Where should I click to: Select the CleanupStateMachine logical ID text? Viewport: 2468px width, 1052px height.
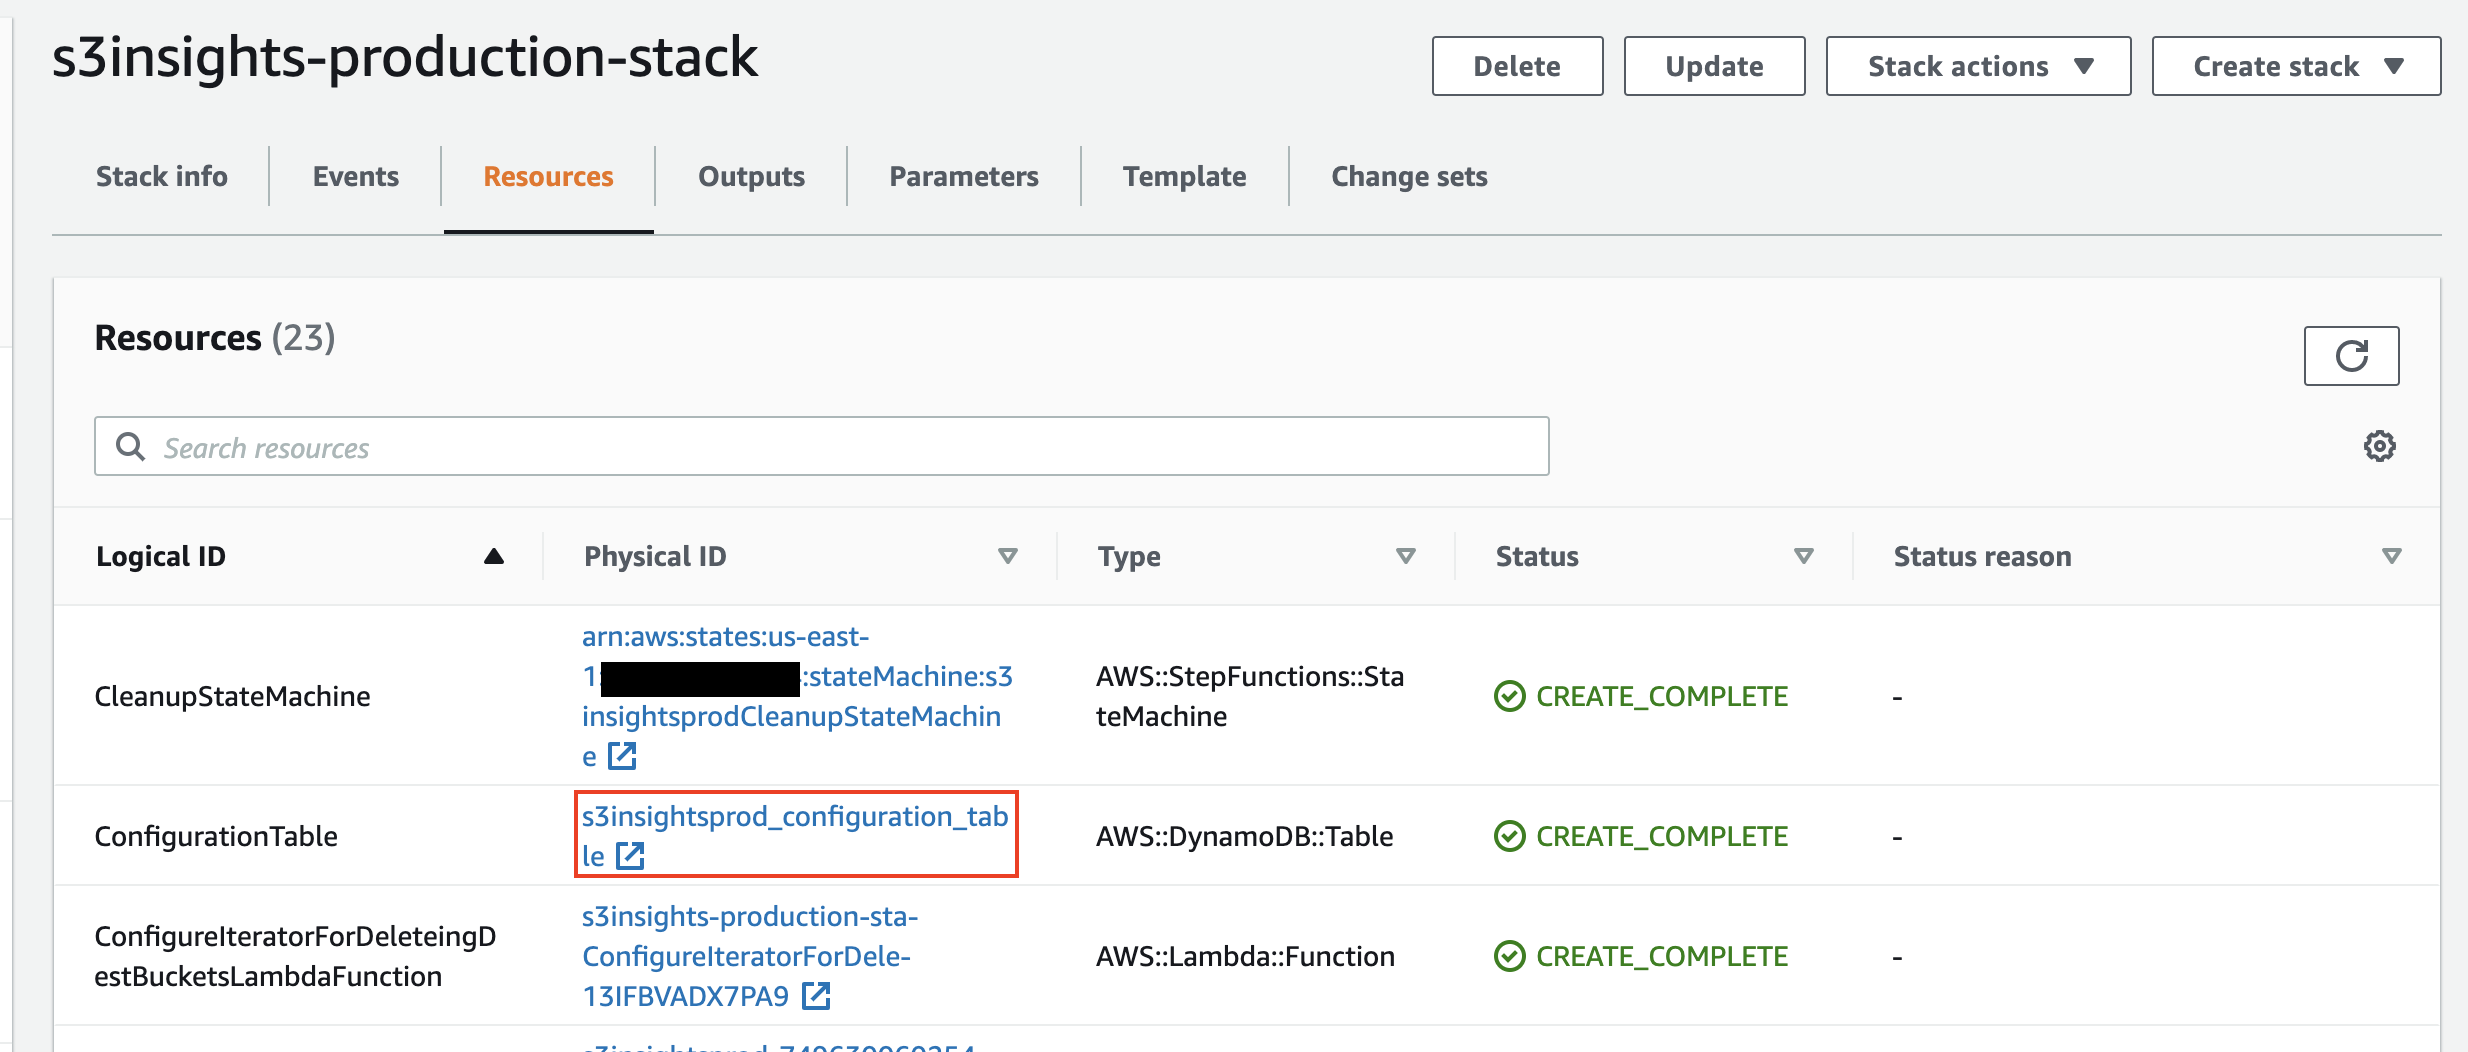coord(232,696)
